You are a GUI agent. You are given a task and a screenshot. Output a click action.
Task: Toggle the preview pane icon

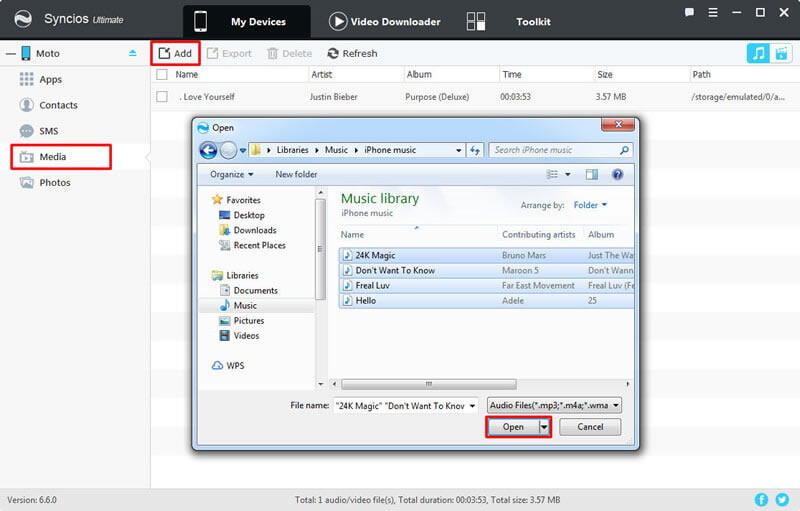click(x=591, y=174)
